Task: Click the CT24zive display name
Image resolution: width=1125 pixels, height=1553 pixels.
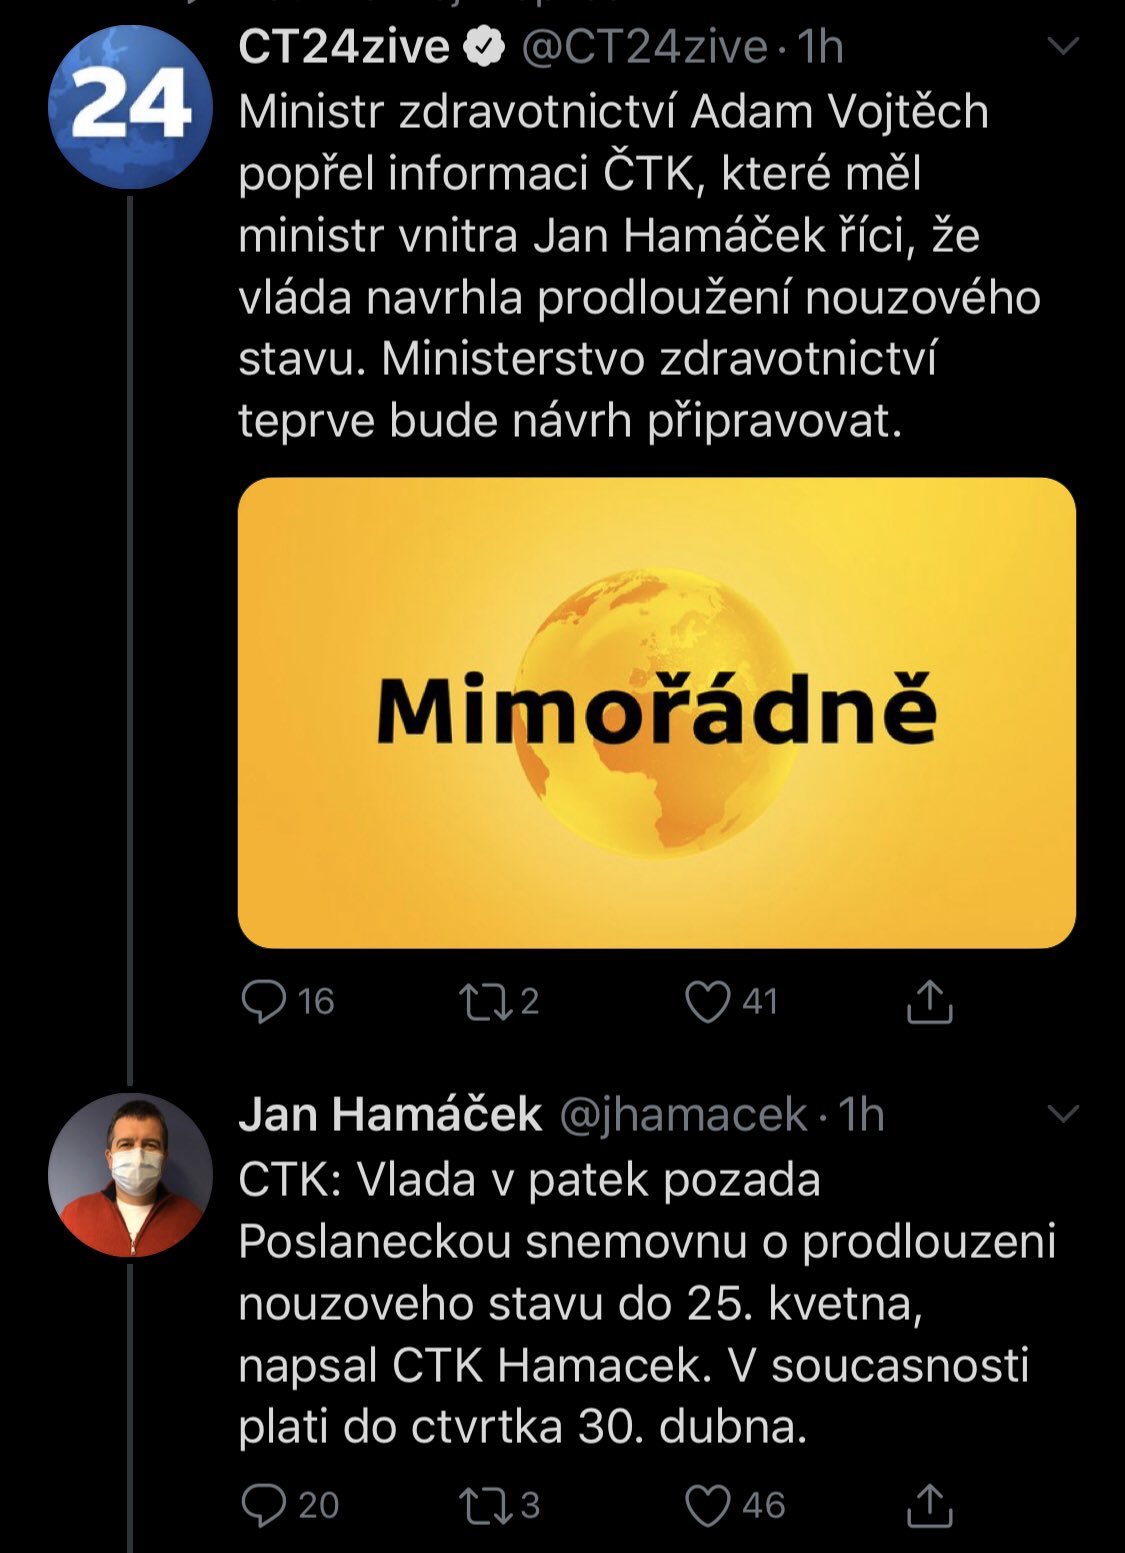Action: pos(343,47)
